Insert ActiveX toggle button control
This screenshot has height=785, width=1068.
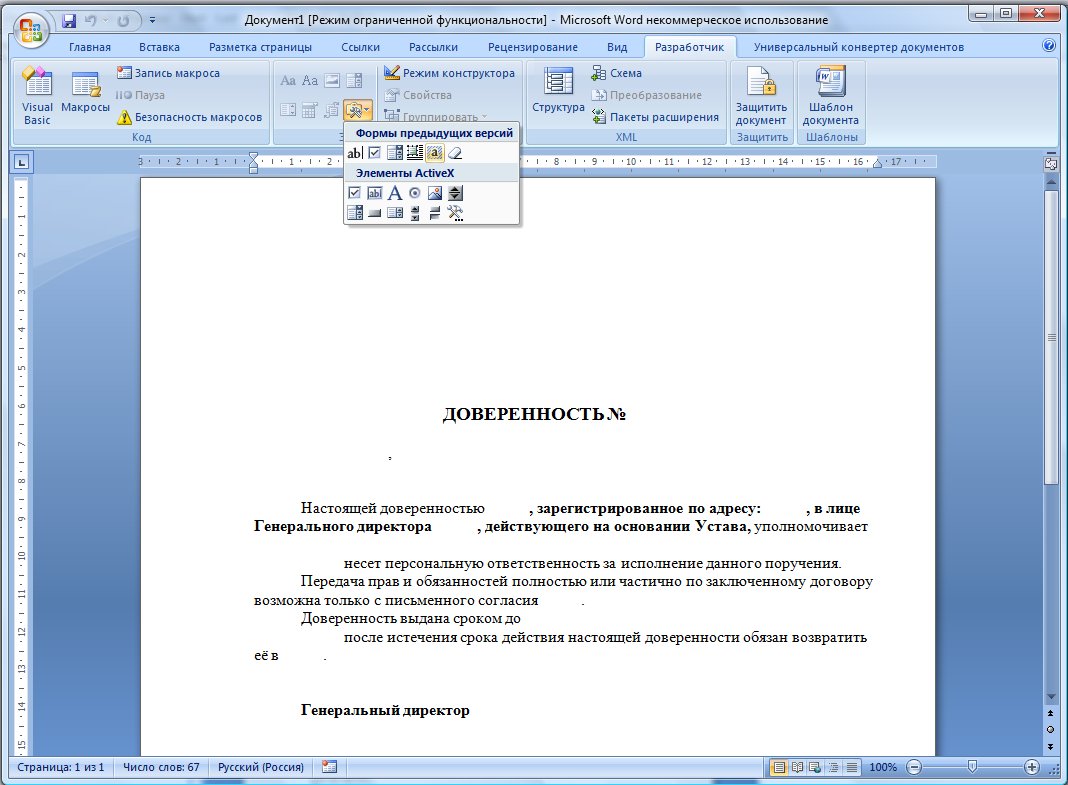(x=435, y=213)
